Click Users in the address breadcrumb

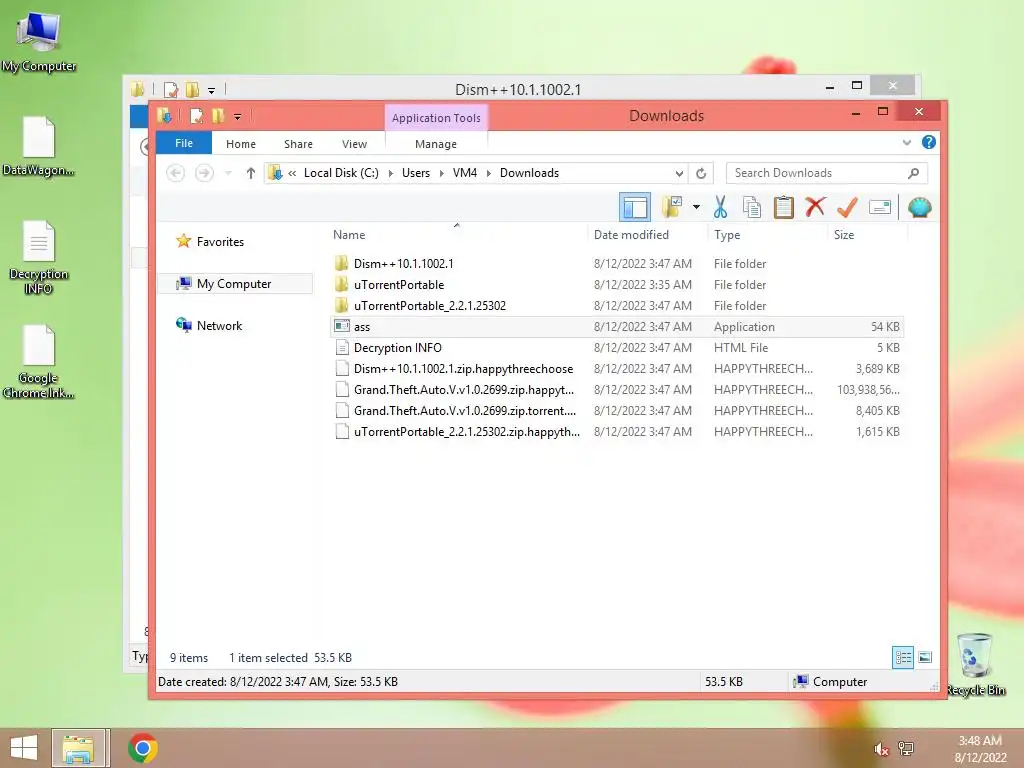coord(416,173)
